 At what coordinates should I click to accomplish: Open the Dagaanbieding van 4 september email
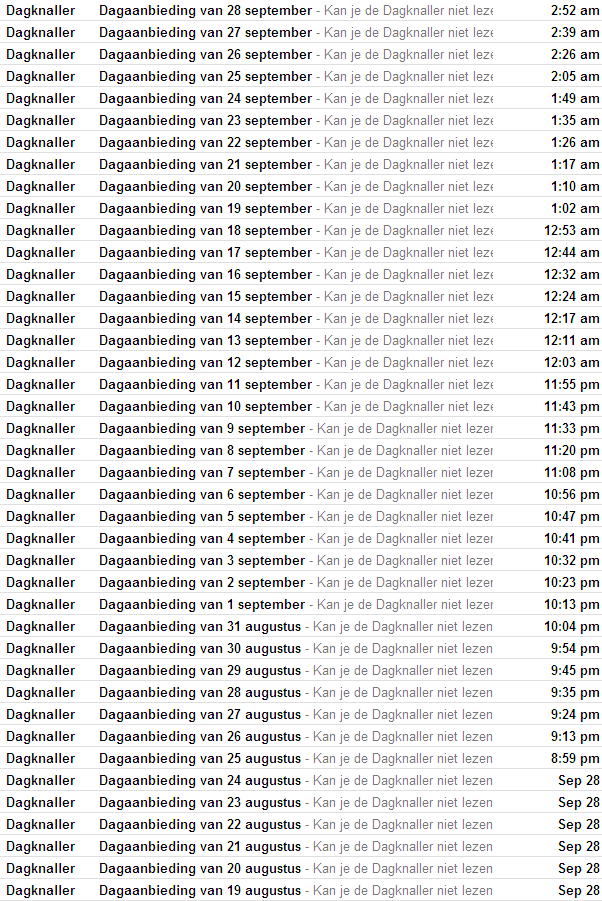coord(301,538)
